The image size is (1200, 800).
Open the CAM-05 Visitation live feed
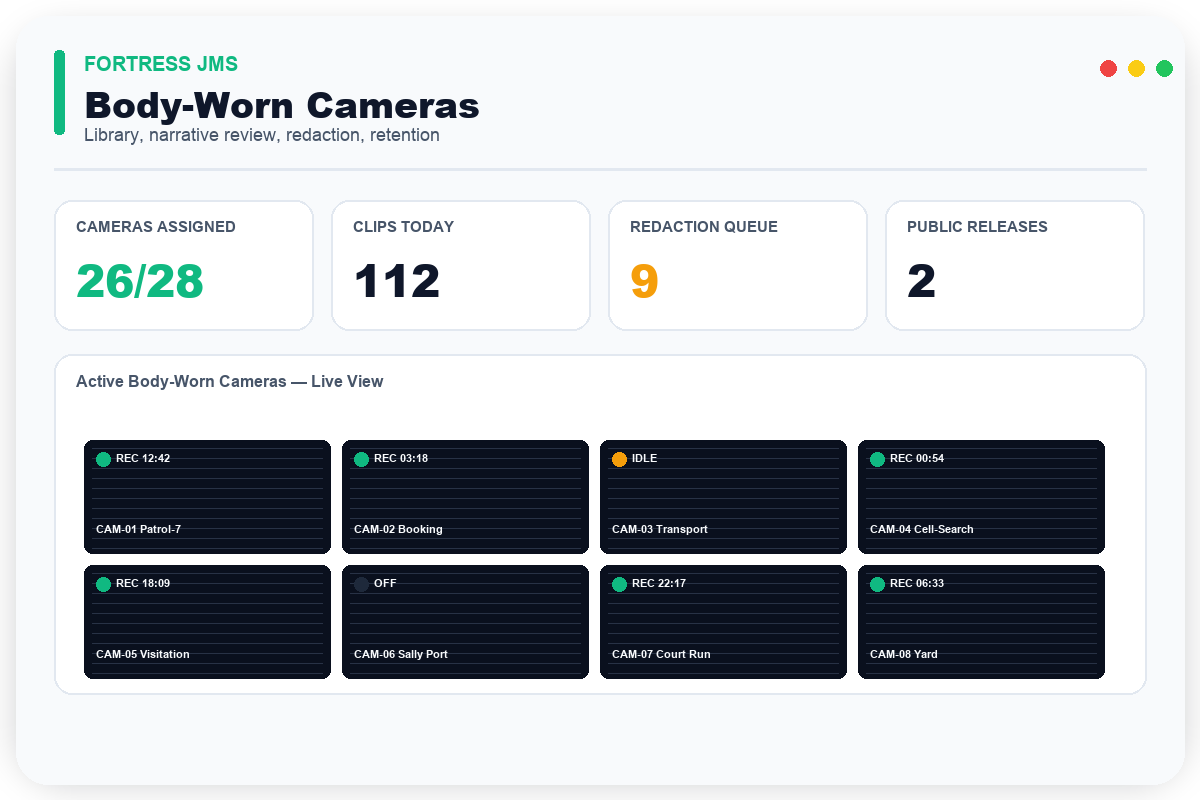(207, 622)
